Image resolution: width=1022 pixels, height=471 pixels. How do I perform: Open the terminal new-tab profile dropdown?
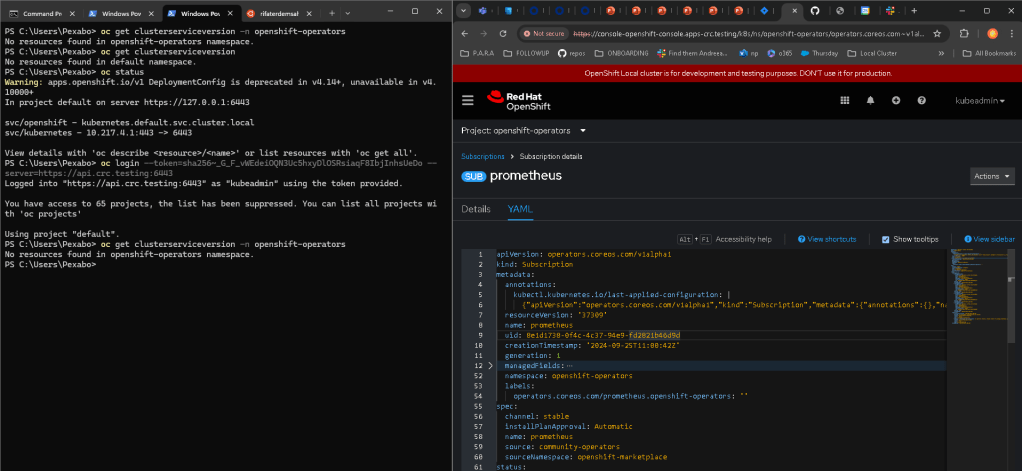347,12
